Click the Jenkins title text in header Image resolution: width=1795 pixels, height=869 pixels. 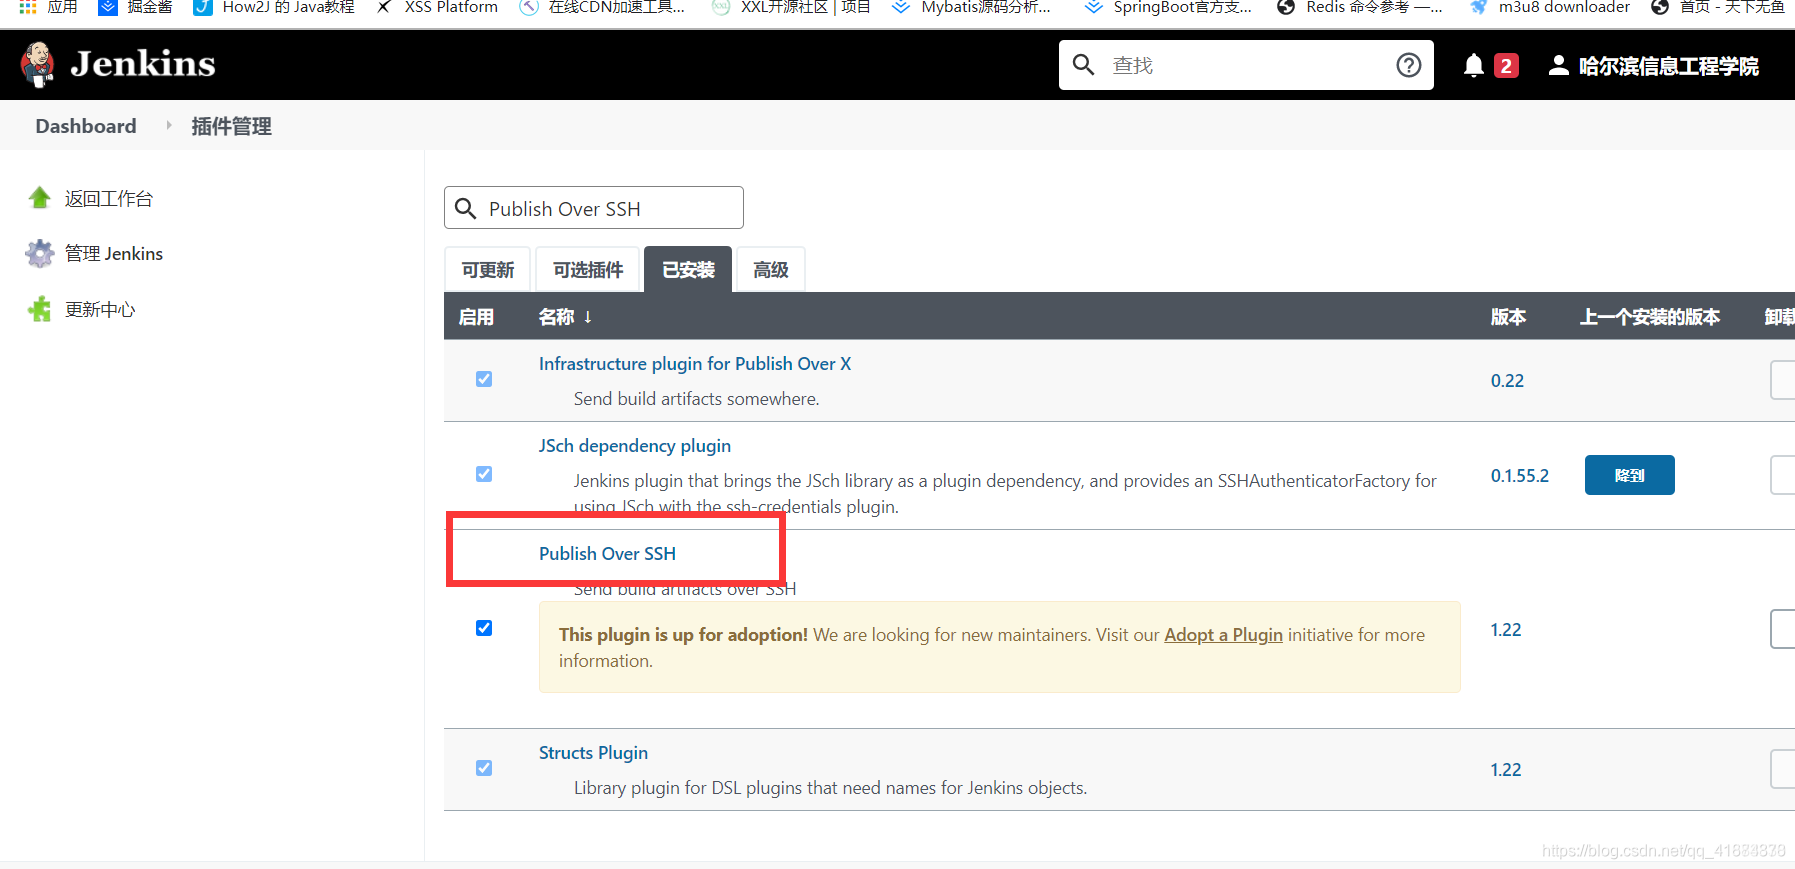click(x=143, y=64)
